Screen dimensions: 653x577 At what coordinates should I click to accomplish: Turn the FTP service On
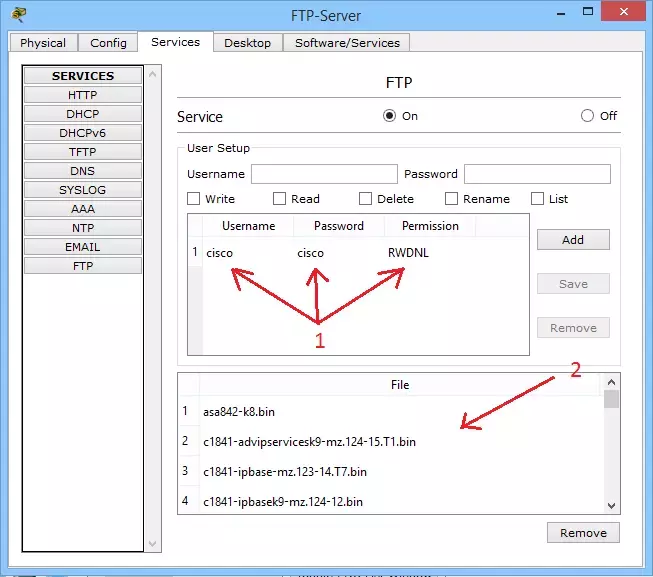(x=389, y=116)
